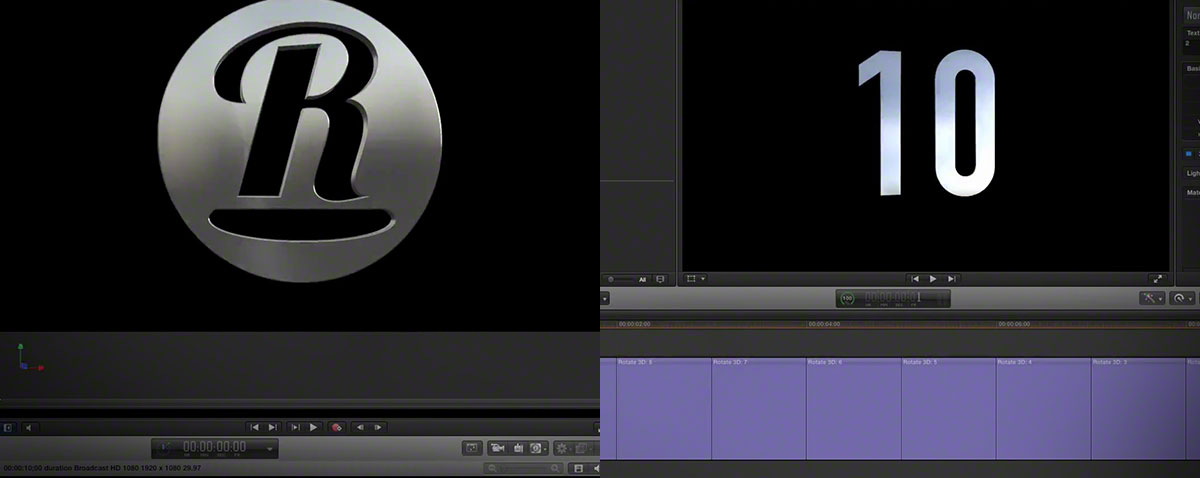The height and width of the screenshot is (478, 1200).
Task: Select the Rotate 3D: 5 clip
Action: [x=949, y=408]
